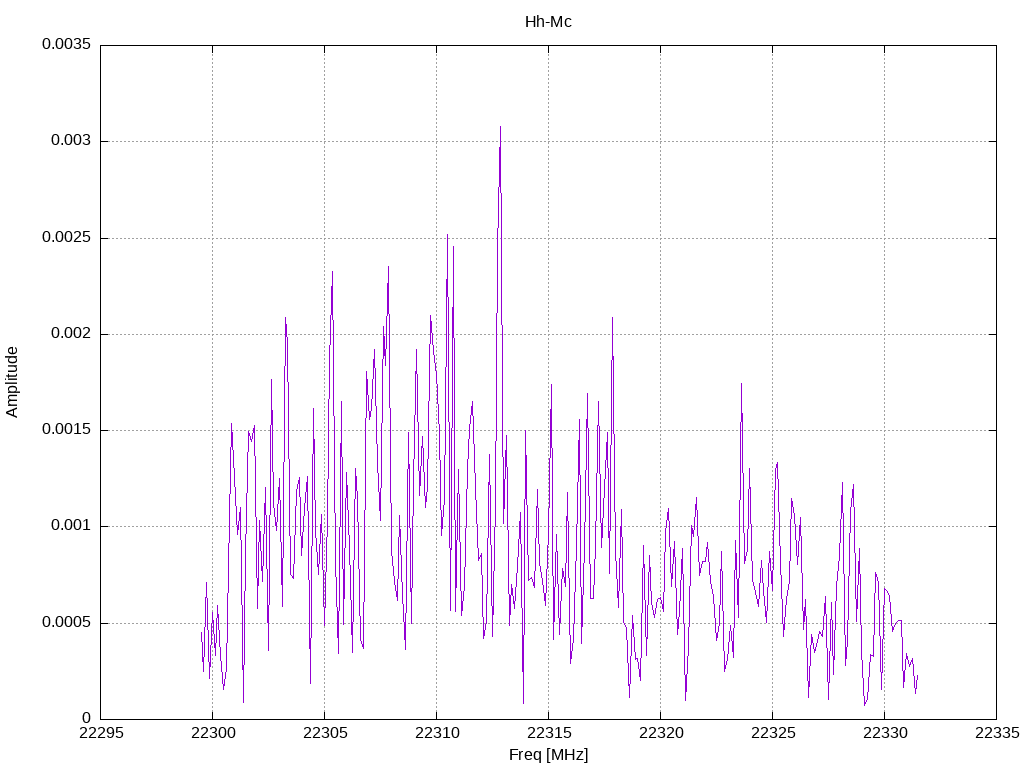1024x768 pixels.
Task: Click y-axis tick label 0.001
Action: [71, 526]
